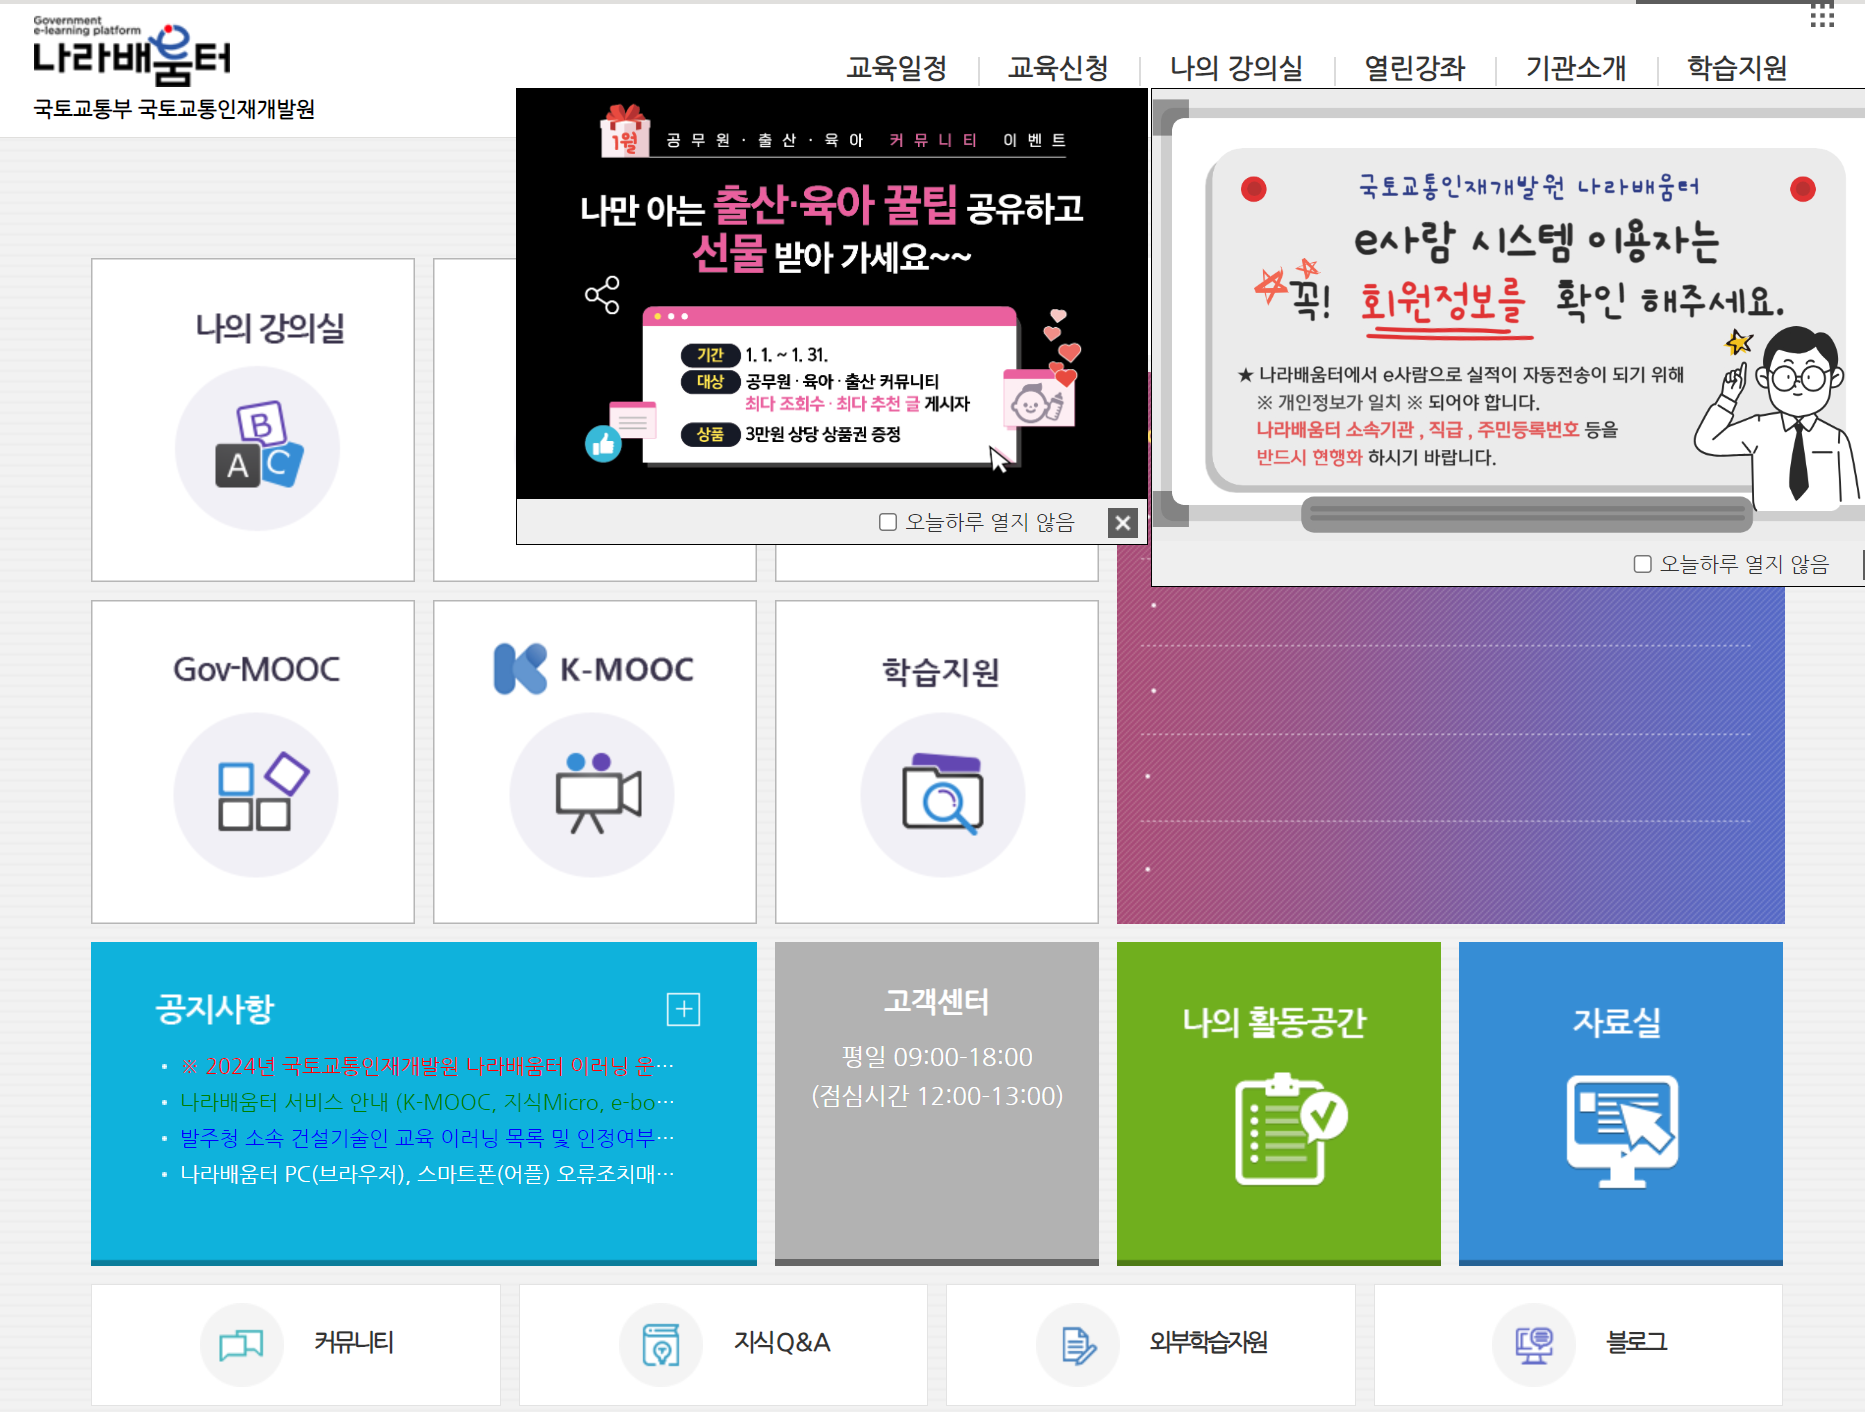Click the 지식Q&A text link
Image resolution: width=1865 pixels, height=1412 pixels.
coord(782,1342)
